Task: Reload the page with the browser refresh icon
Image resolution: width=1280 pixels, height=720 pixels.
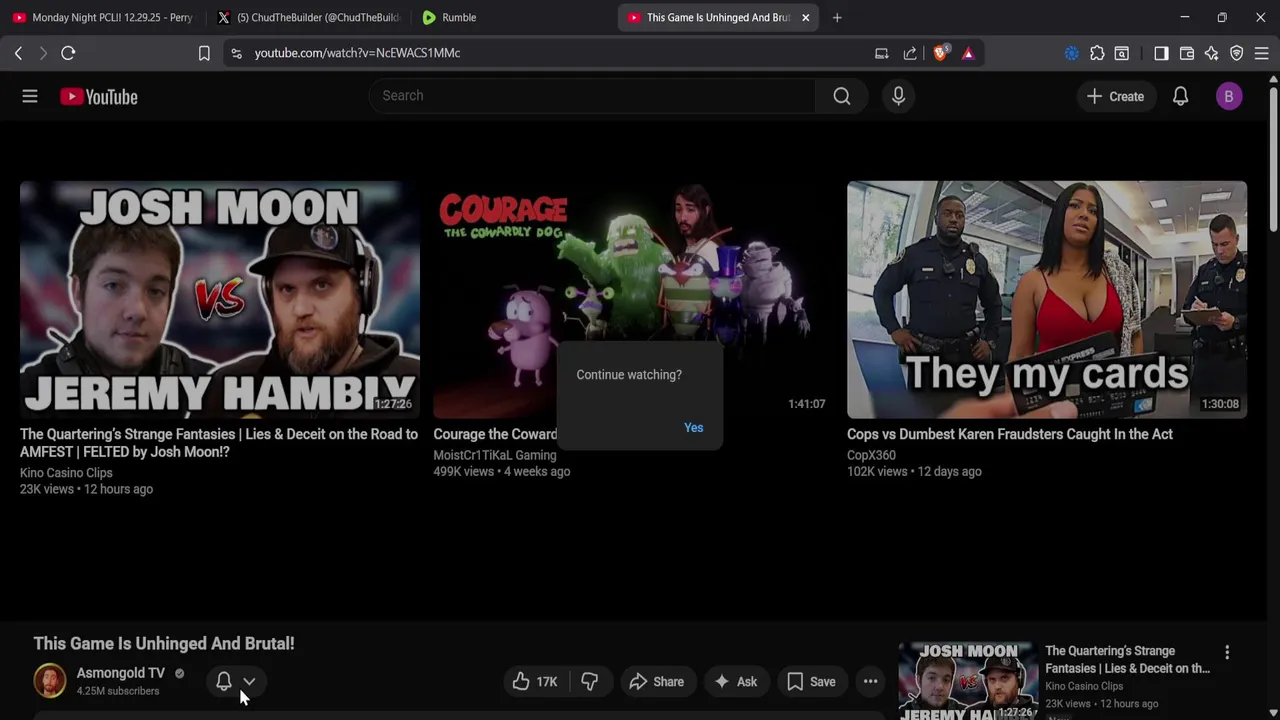Action: click(x=68, y=53)
